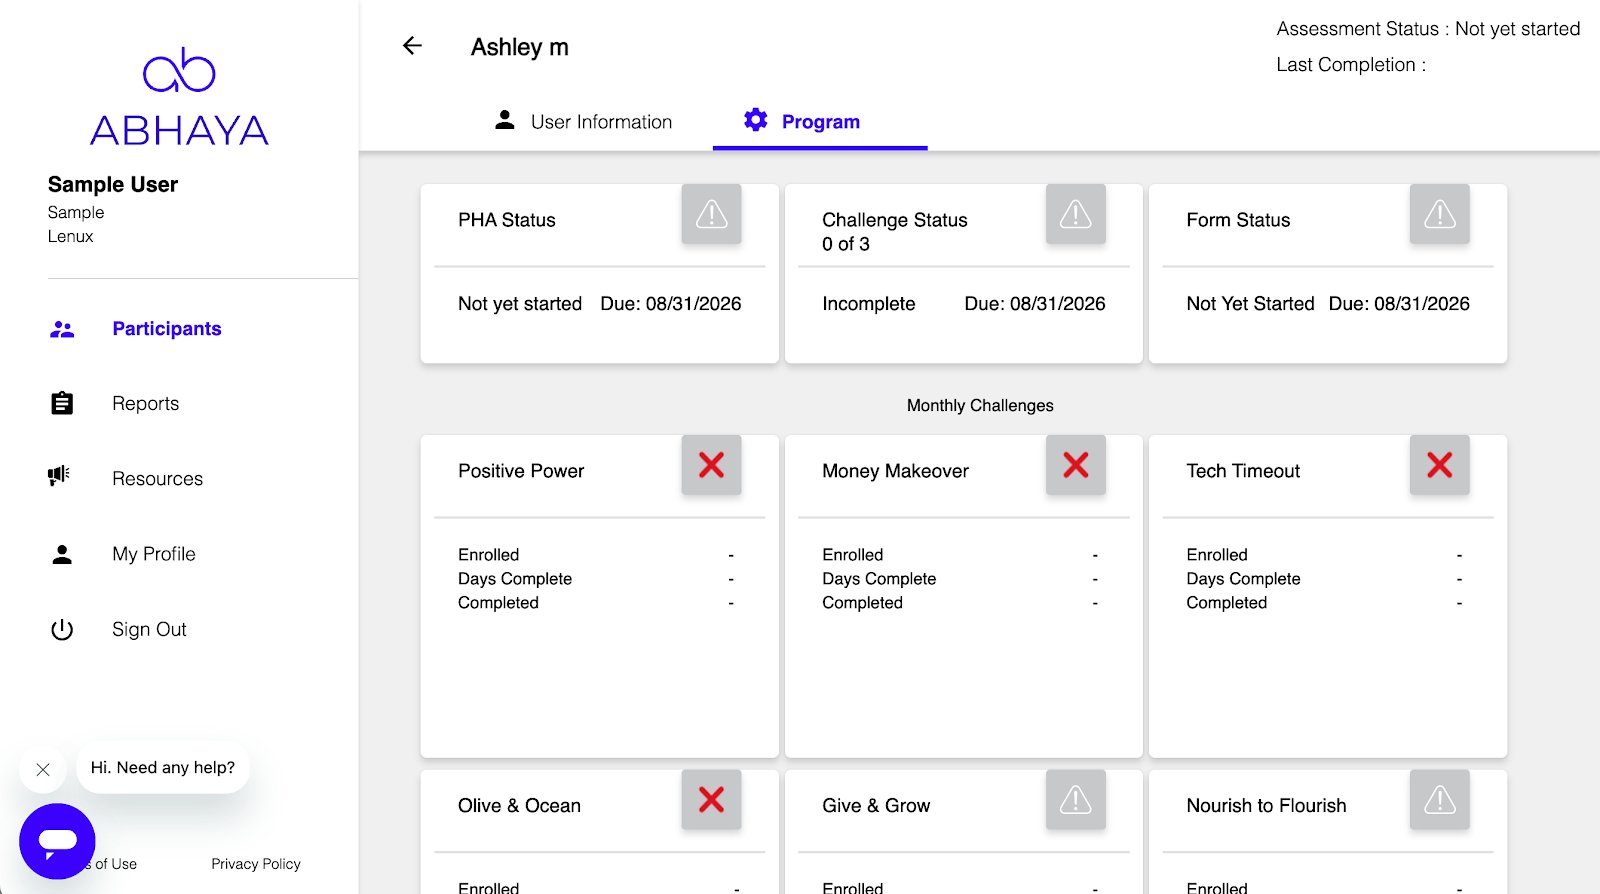The image size is (1600, 894).
Task: Click Challenge Status warning icon
Action: click(1076, 214)
